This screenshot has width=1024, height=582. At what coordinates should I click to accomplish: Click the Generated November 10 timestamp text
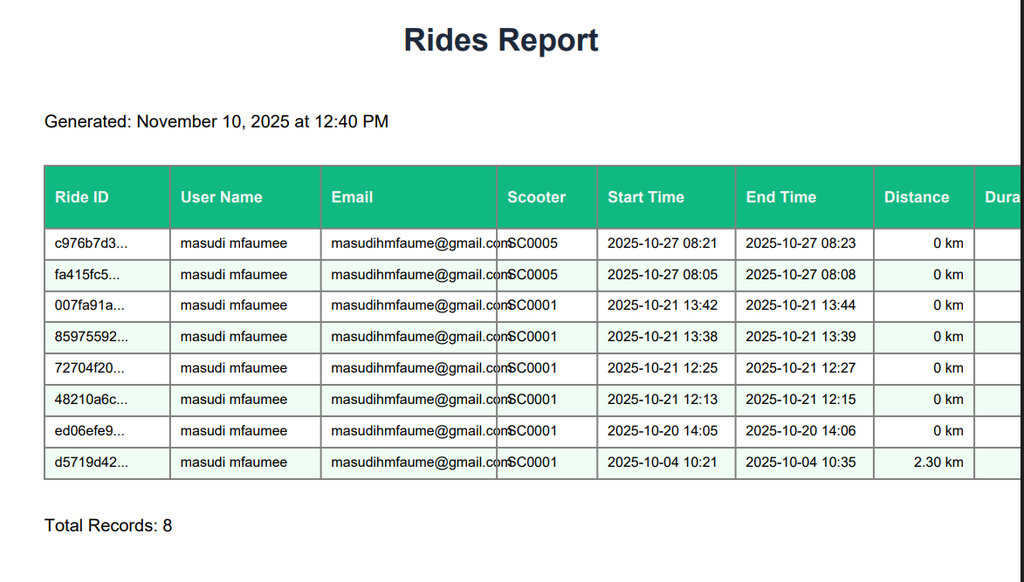coord(216,122)
